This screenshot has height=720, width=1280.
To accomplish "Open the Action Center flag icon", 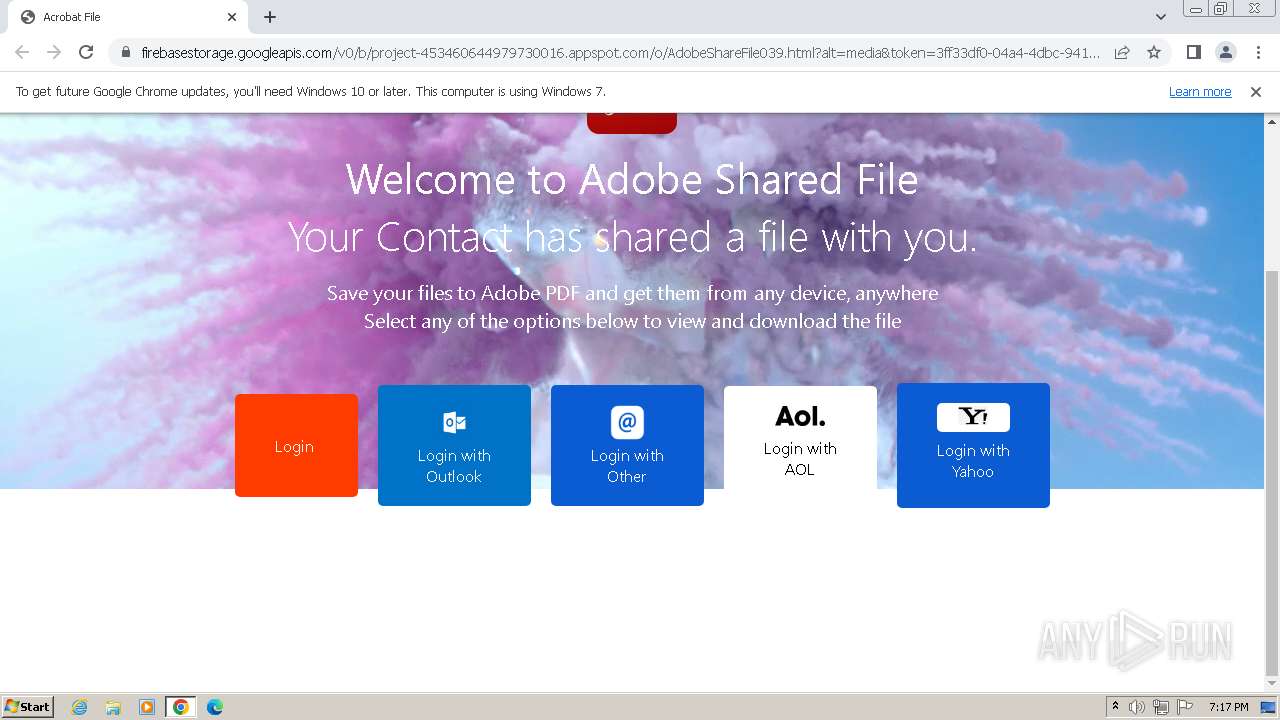I will 1185,707.
